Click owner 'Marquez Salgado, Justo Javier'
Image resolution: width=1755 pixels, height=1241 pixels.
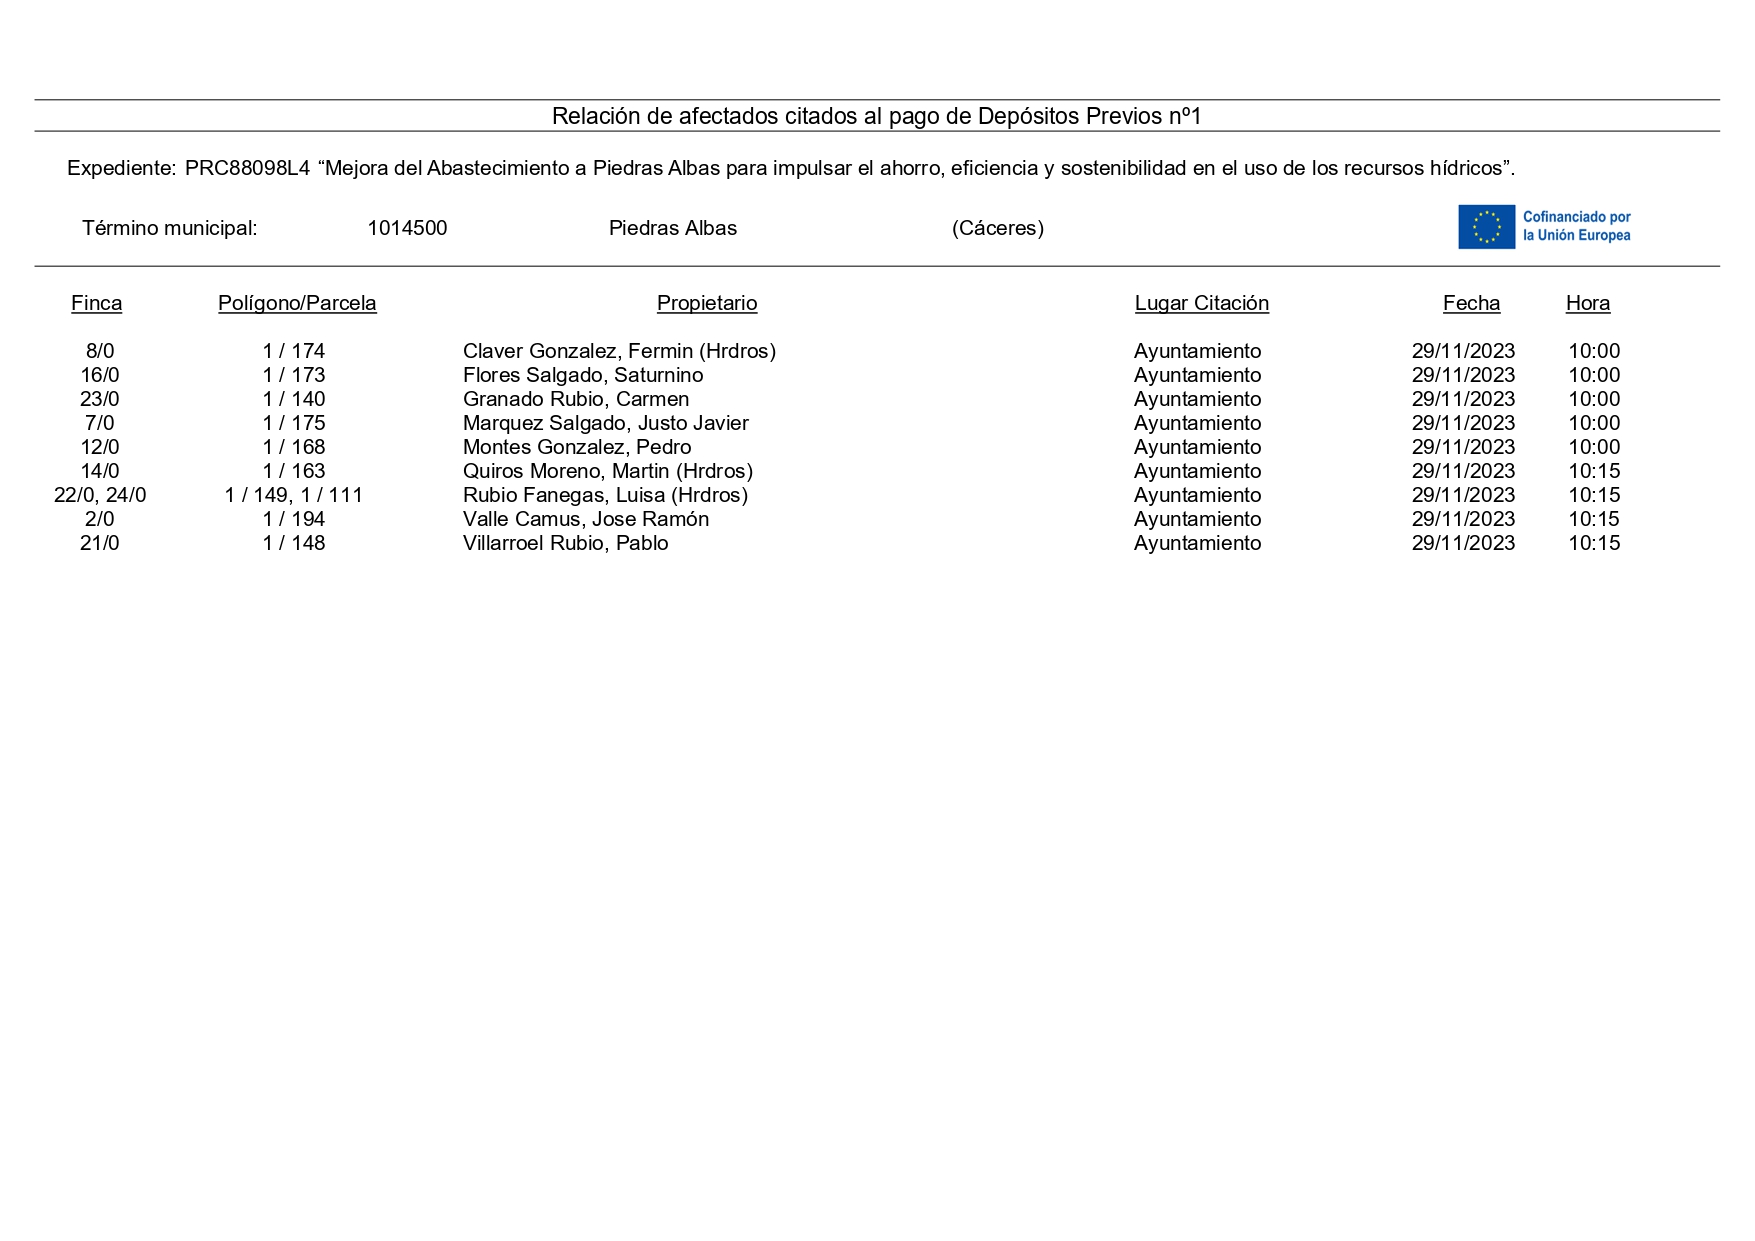(606, 423)
